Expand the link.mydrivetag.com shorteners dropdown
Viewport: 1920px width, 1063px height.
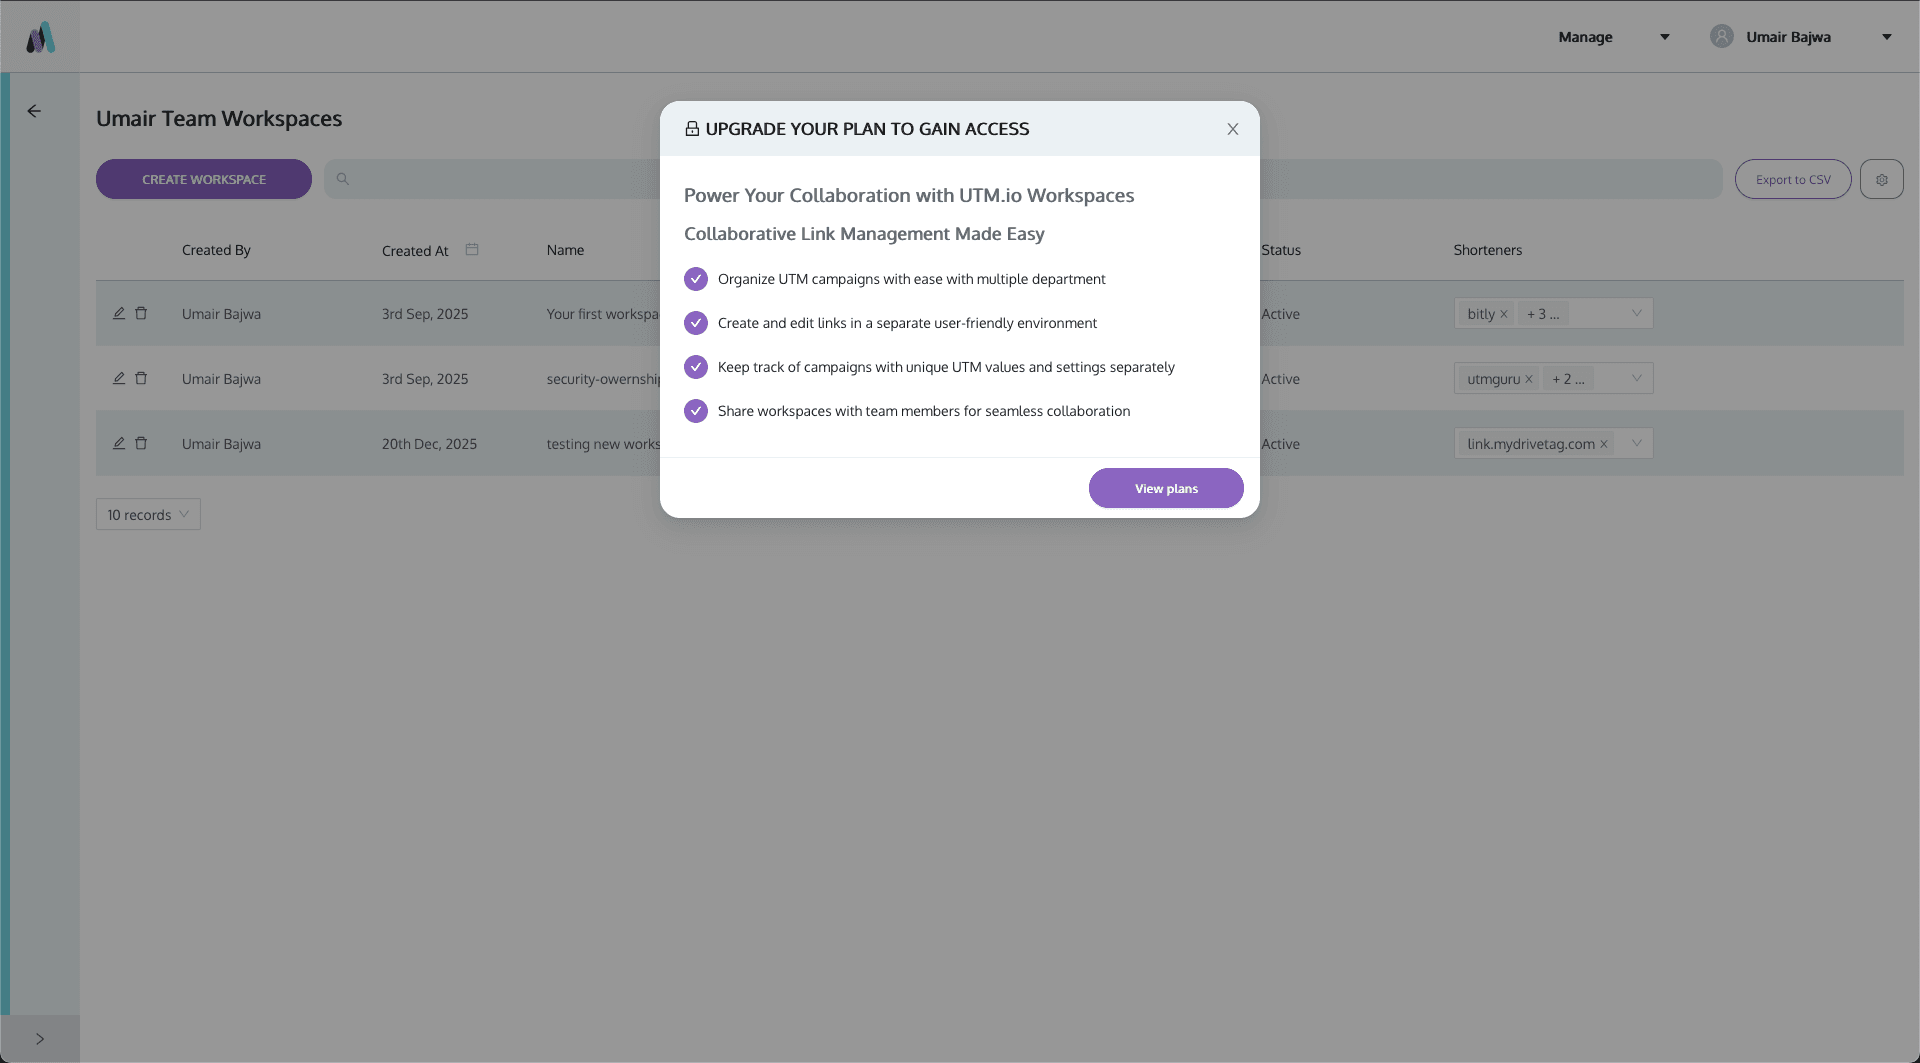[1637, 443]
